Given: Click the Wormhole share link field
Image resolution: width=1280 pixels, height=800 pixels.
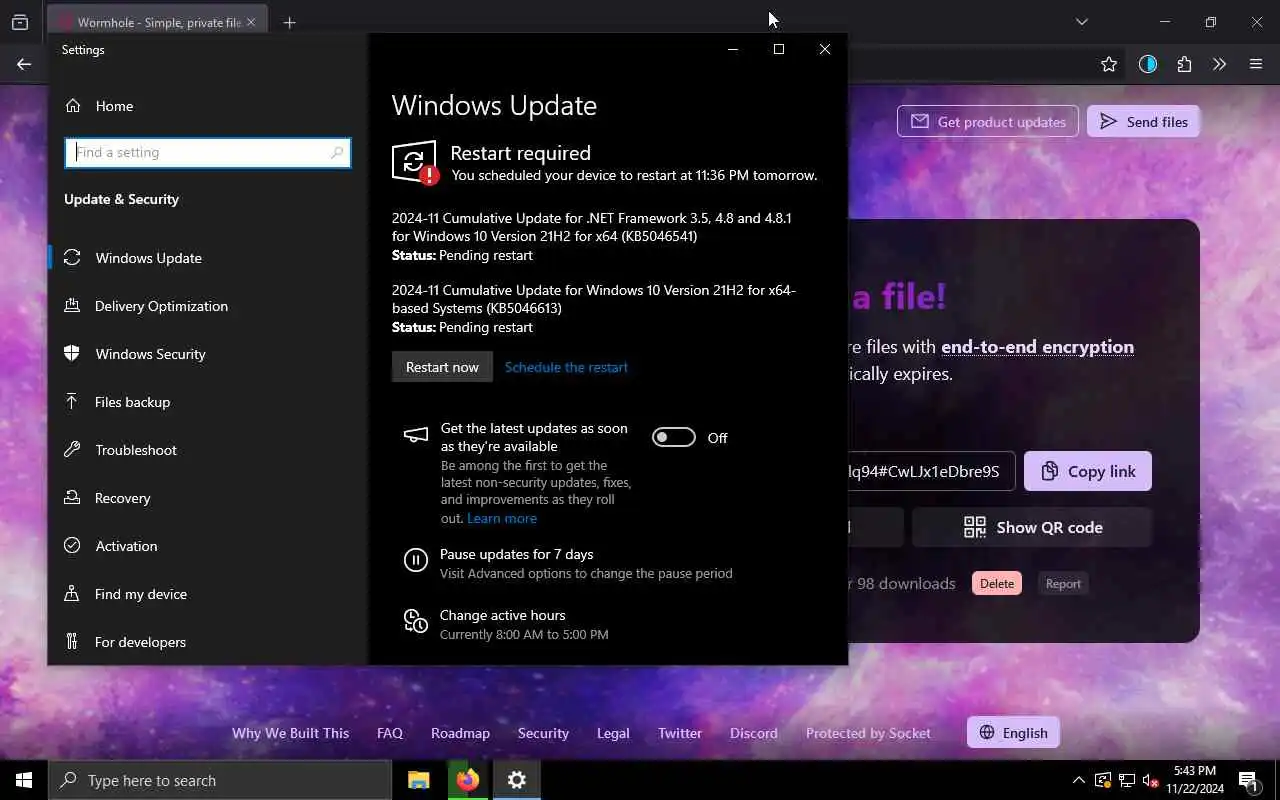Looking at the screenshot, I should click(x=931, y=471).
